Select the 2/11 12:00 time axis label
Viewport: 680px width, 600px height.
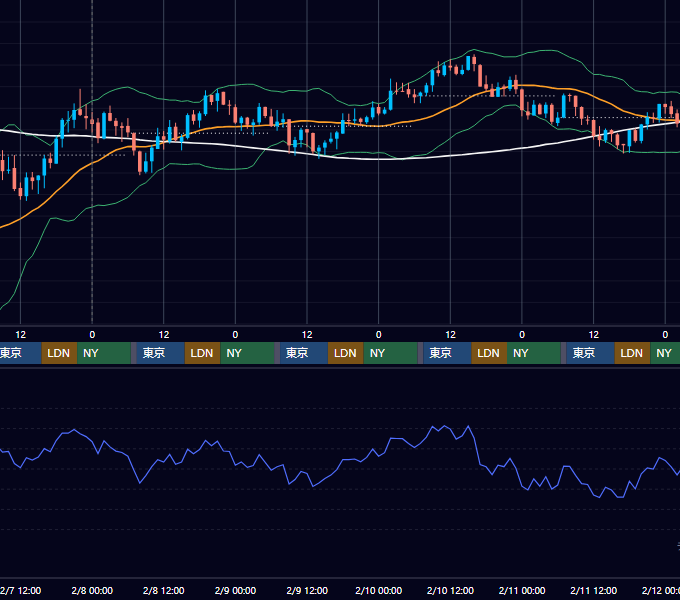593,590
